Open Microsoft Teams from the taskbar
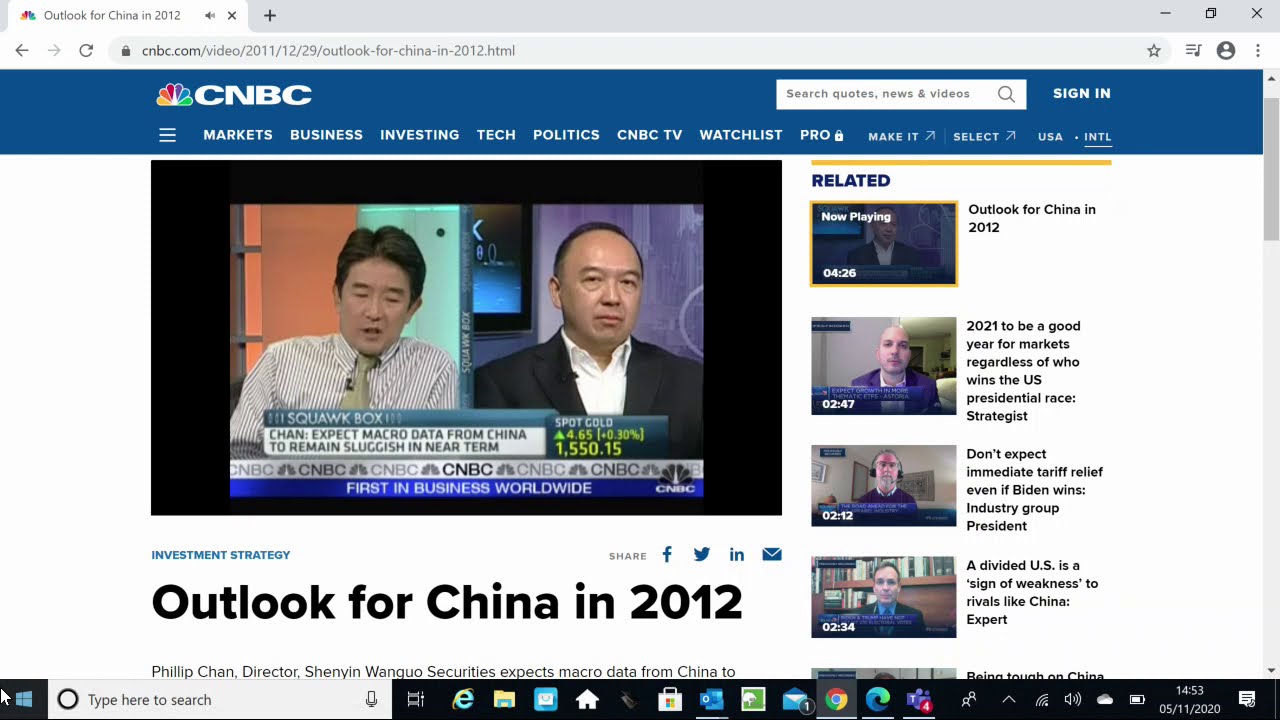The height and width of the screenshot is (720, 1280). (919, 700)
